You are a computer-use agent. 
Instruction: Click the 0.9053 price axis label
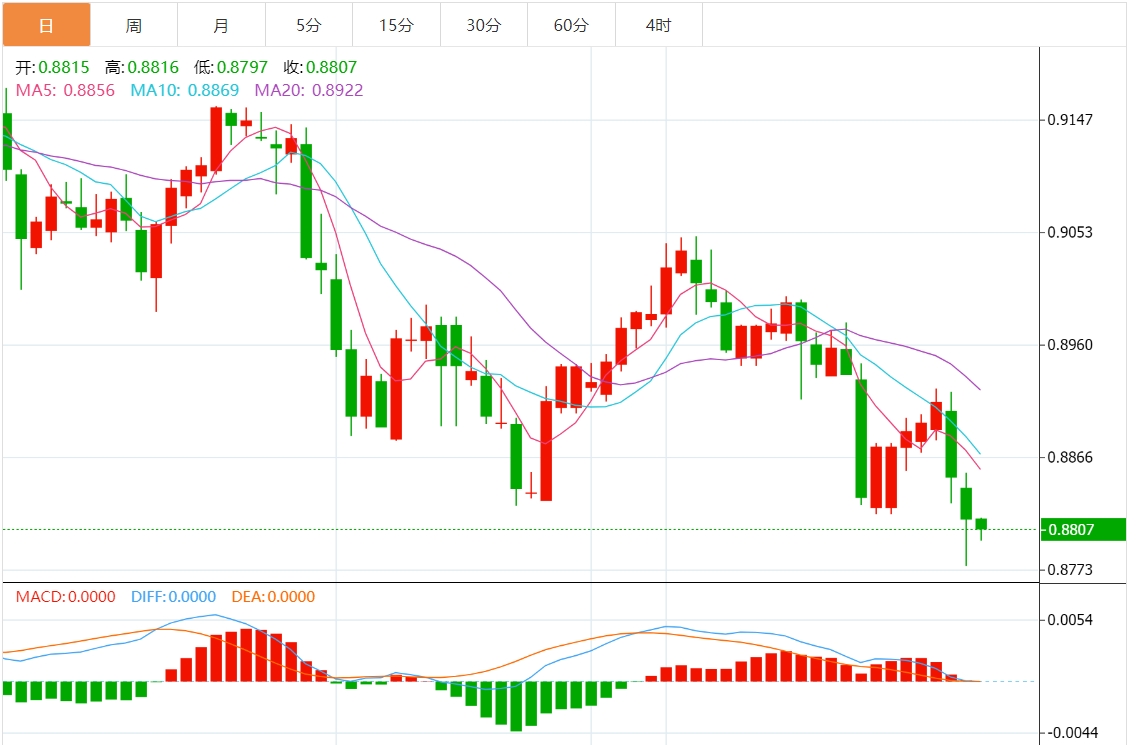[1070, 233]
